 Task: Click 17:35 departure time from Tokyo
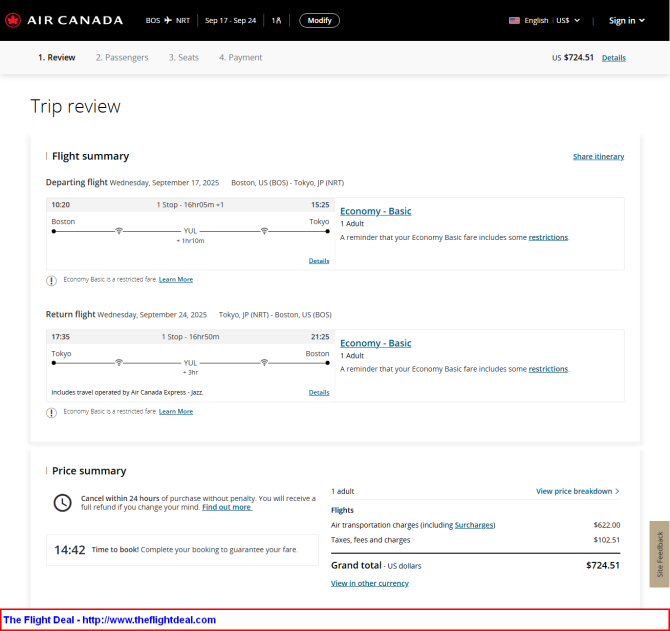(x=60, y=337)
